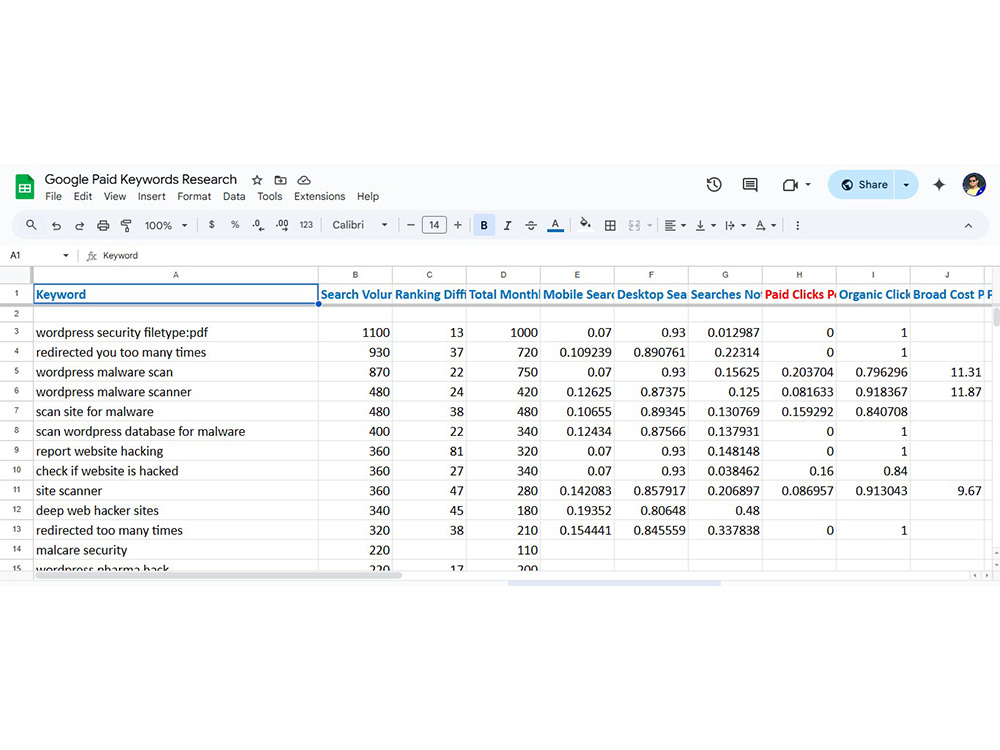Click the merge cells icon
Image resolution: width=1000 pixels, height=750 pixels.
(x=634, y=225)
